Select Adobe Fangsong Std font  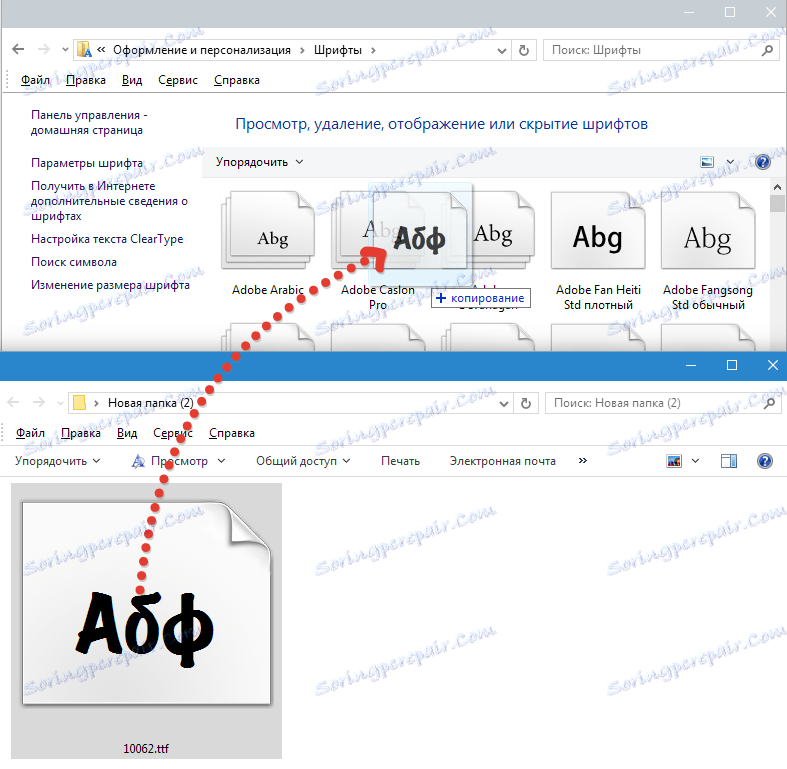click(x=708, y=251)
